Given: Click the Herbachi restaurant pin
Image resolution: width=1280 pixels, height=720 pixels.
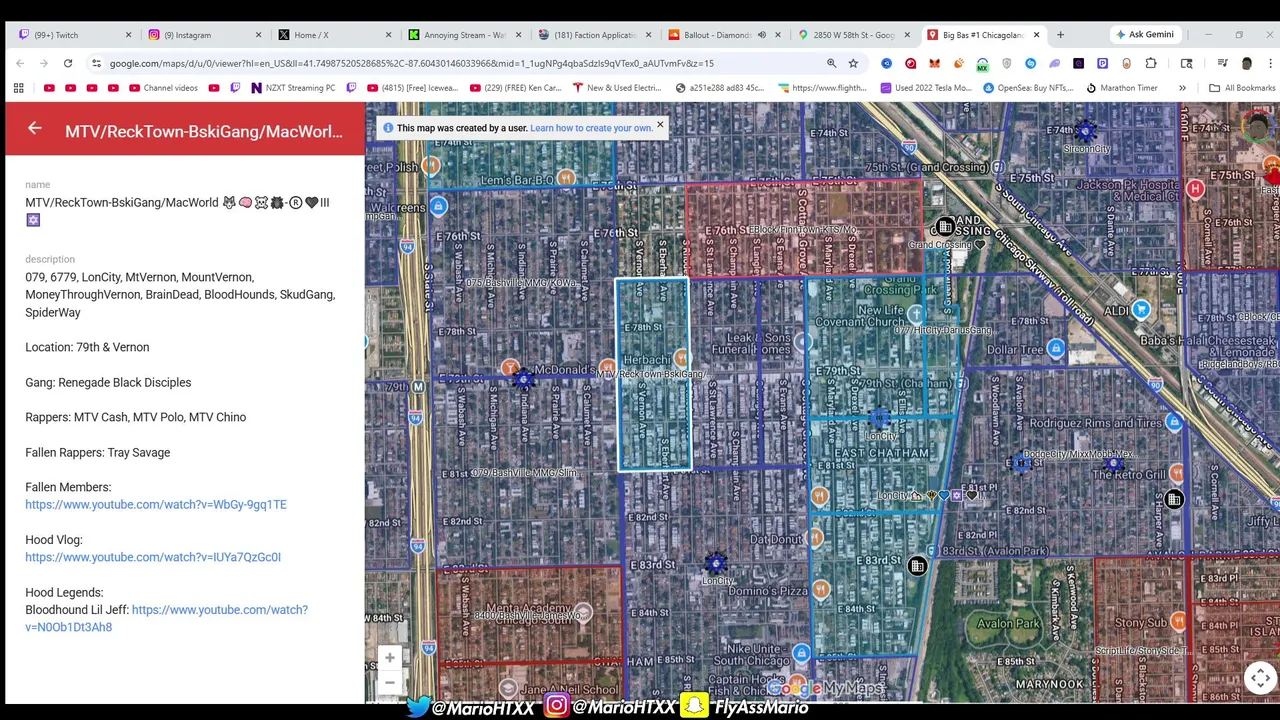Looking at the screenshot, I should [x=681, y=357].
